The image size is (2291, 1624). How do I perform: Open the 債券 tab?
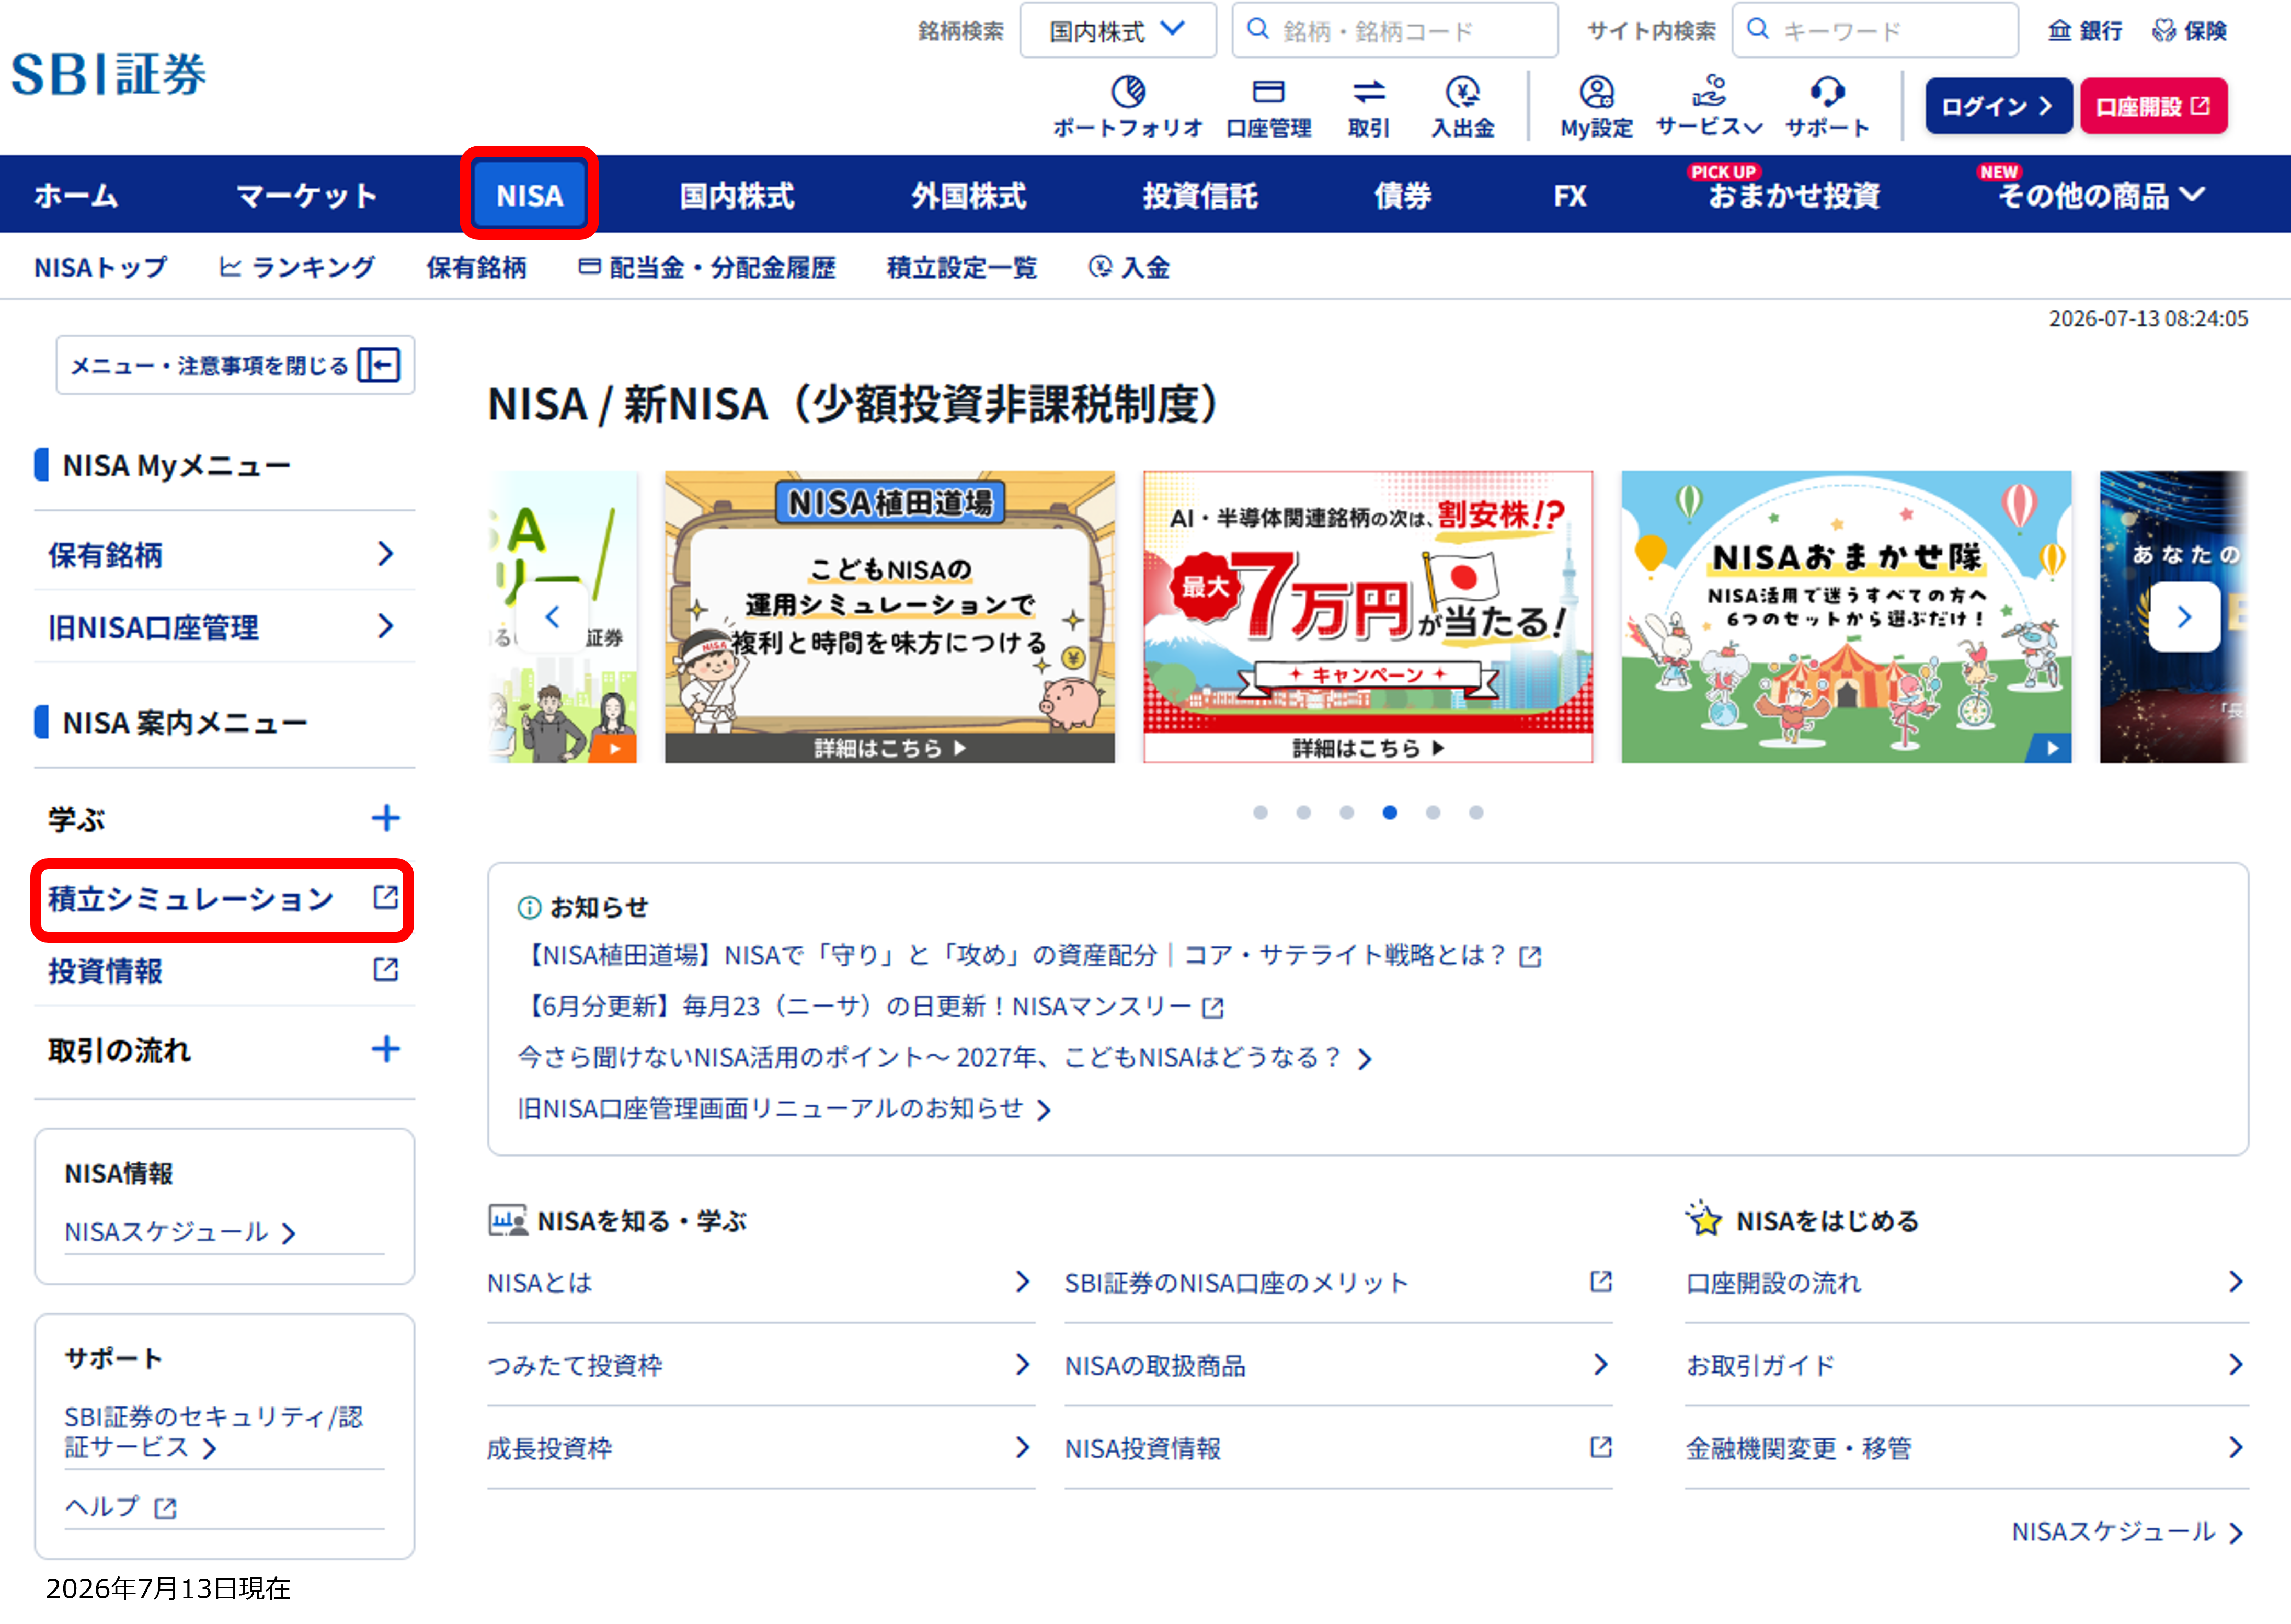tap(1403, 195)
